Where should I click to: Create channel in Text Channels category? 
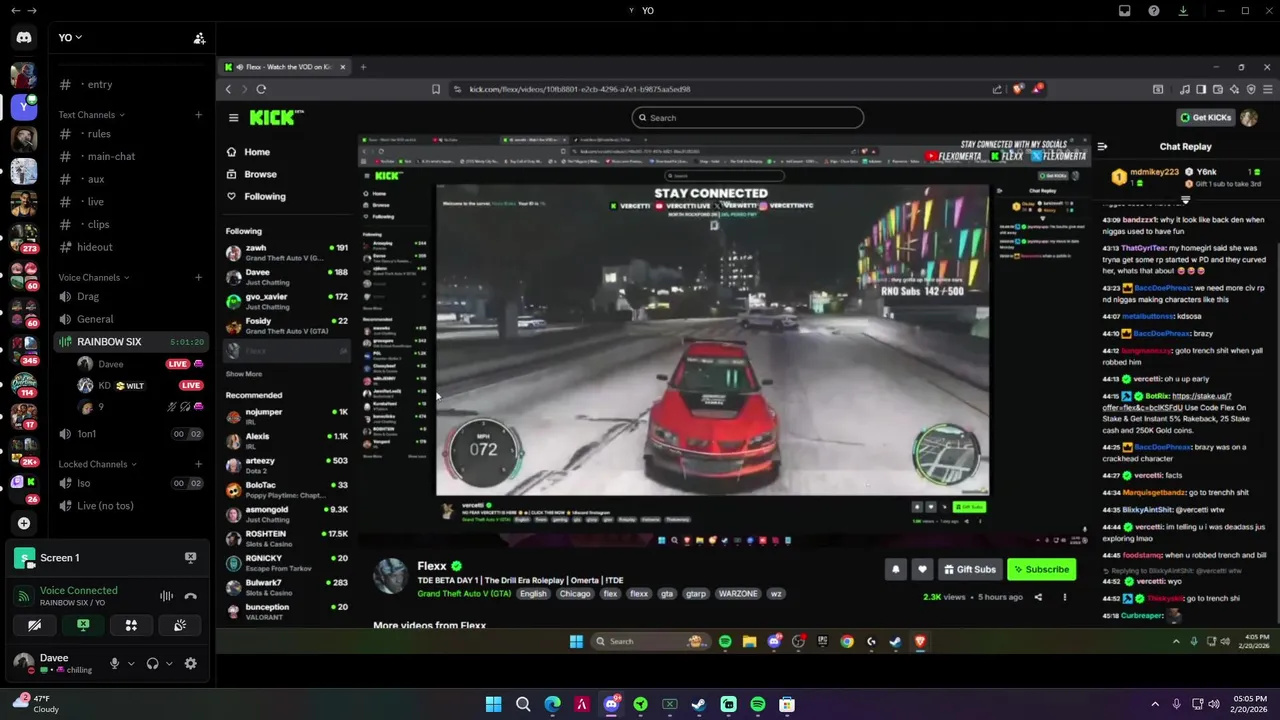(x=198, y=115)
